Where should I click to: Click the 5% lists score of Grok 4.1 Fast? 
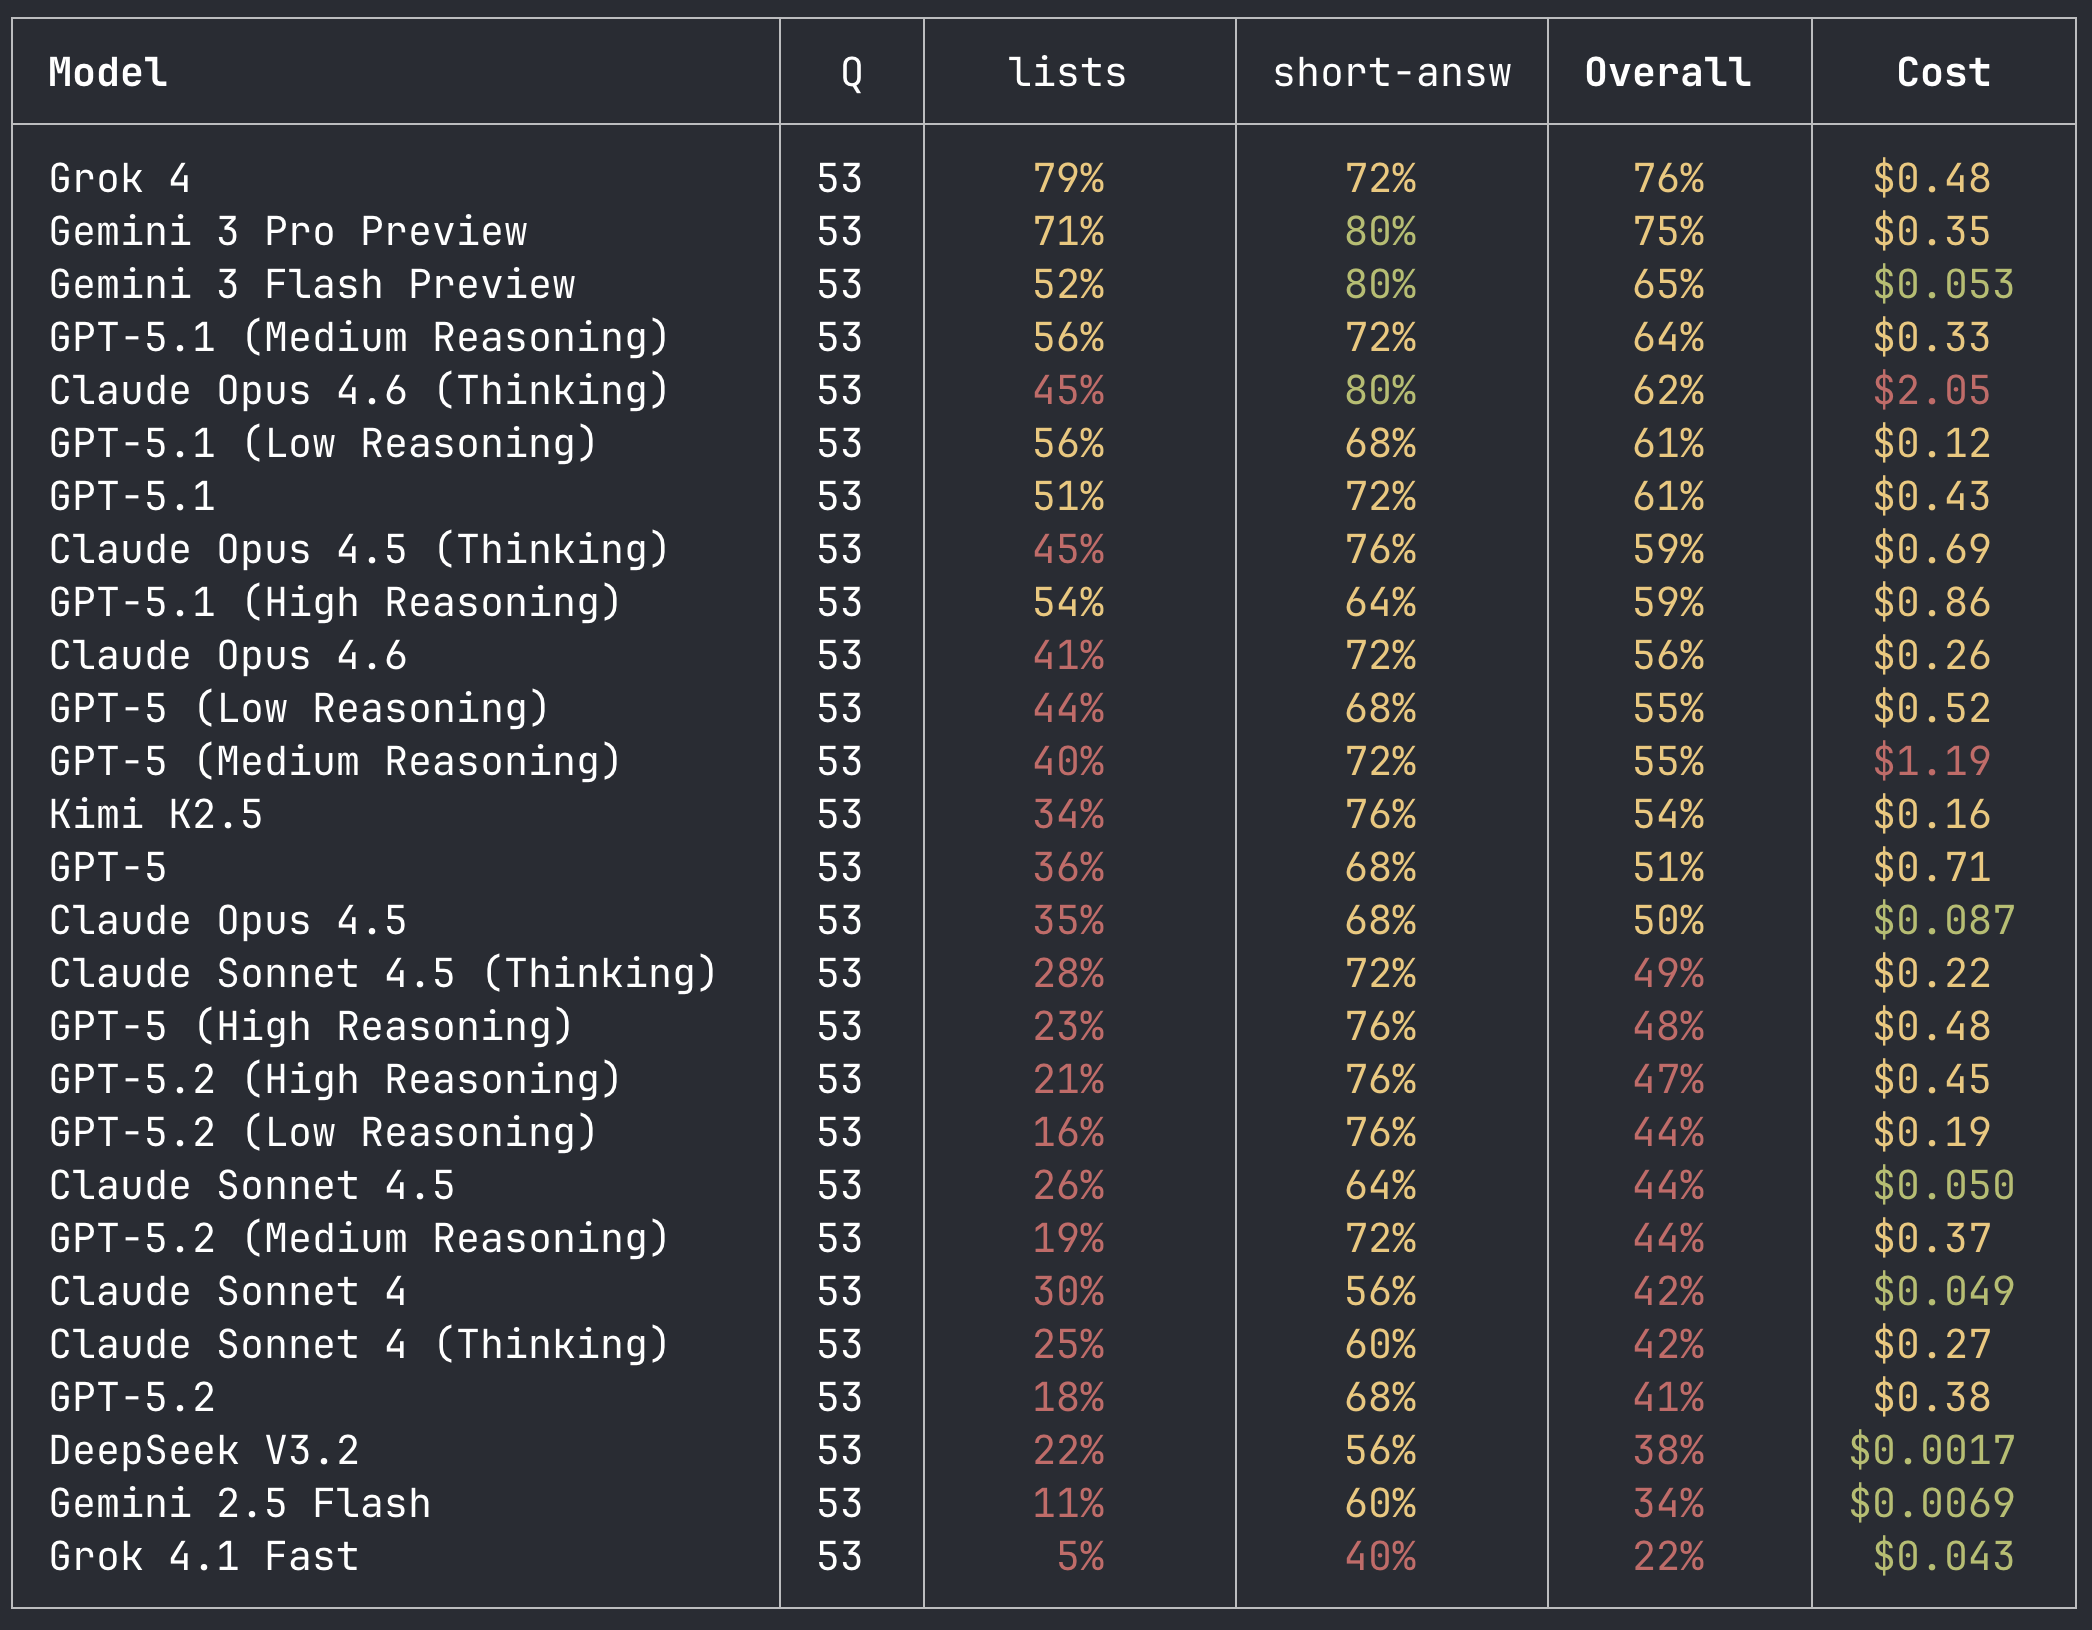click(x=1081, y=1555)
